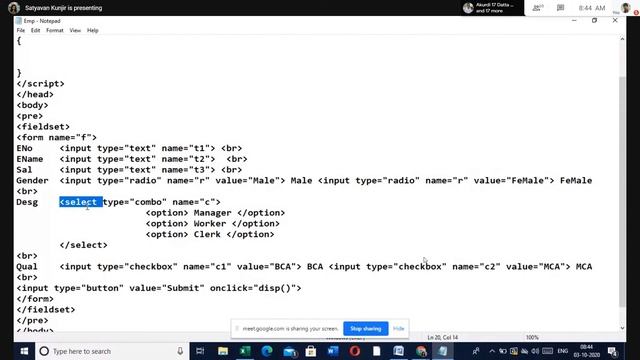Click the Desg label text
Screen dimensions: 640x360
coord(27,202)
